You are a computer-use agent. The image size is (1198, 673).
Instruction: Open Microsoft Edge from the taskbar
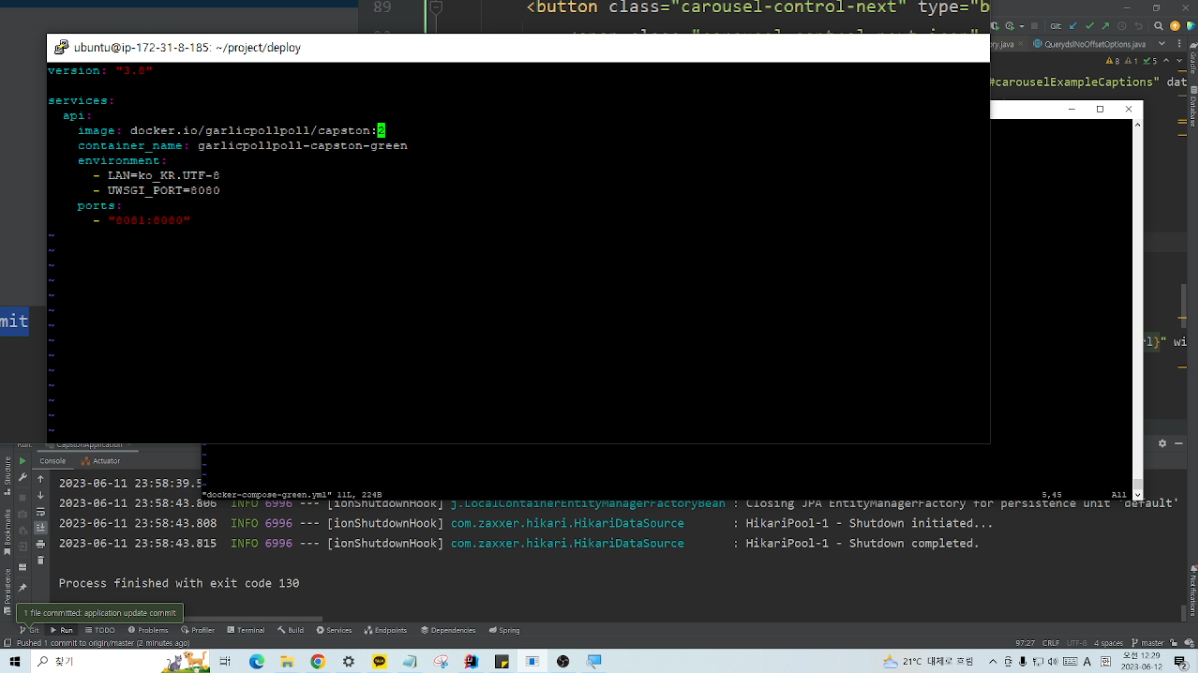click(x=257, y=662)
